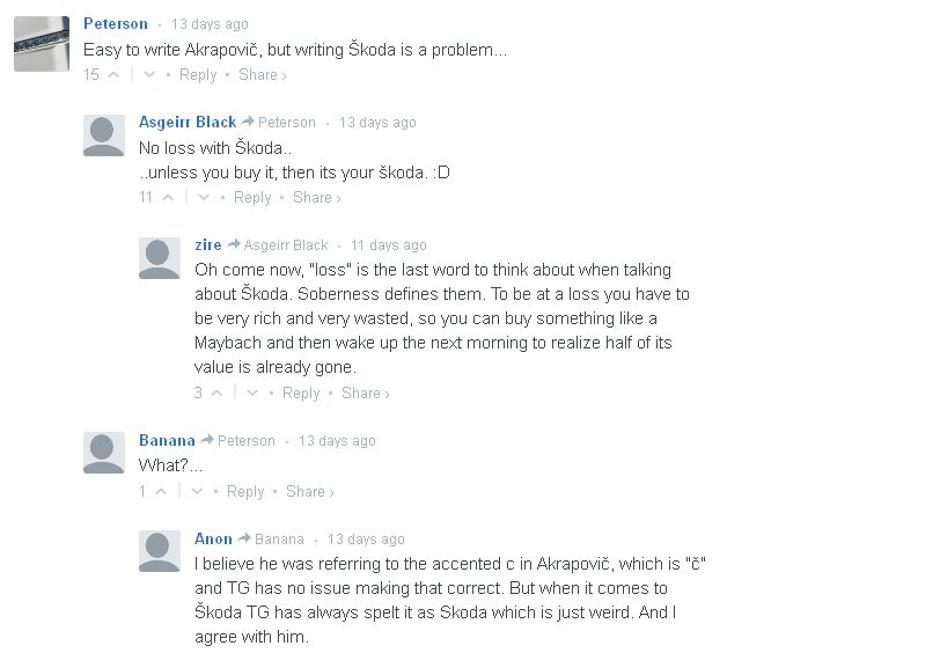The height and width of the screenshot is (653, 940).
Task: Open Peterson's profile avatar
Action: point(41,44)
